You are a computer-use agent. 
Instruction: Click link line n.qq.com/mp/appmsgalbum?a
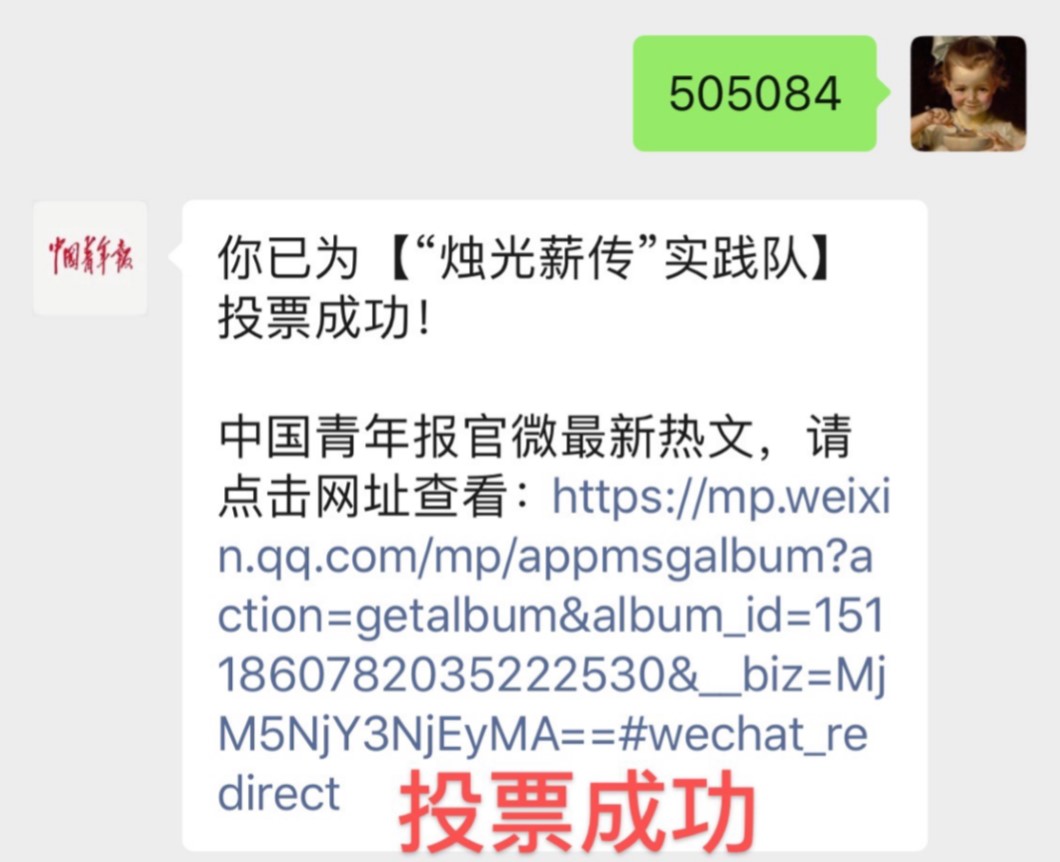point(546,556)
